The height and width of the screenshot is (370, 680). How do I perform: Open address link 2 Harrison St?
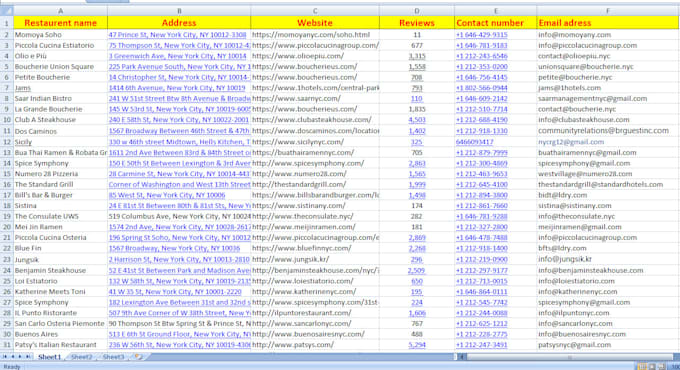(179, 259)
